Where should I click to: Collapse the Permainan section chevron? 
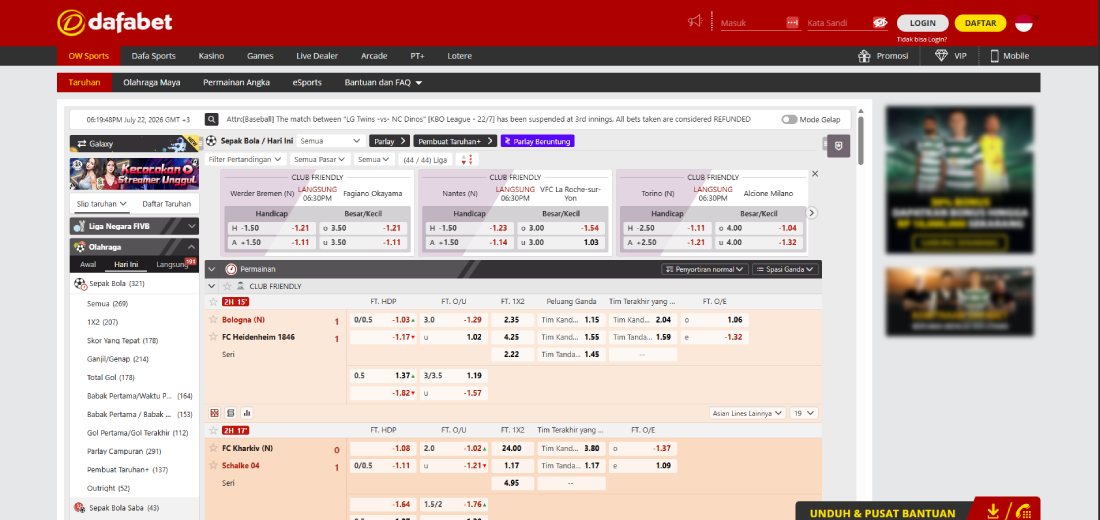[212, 269]
